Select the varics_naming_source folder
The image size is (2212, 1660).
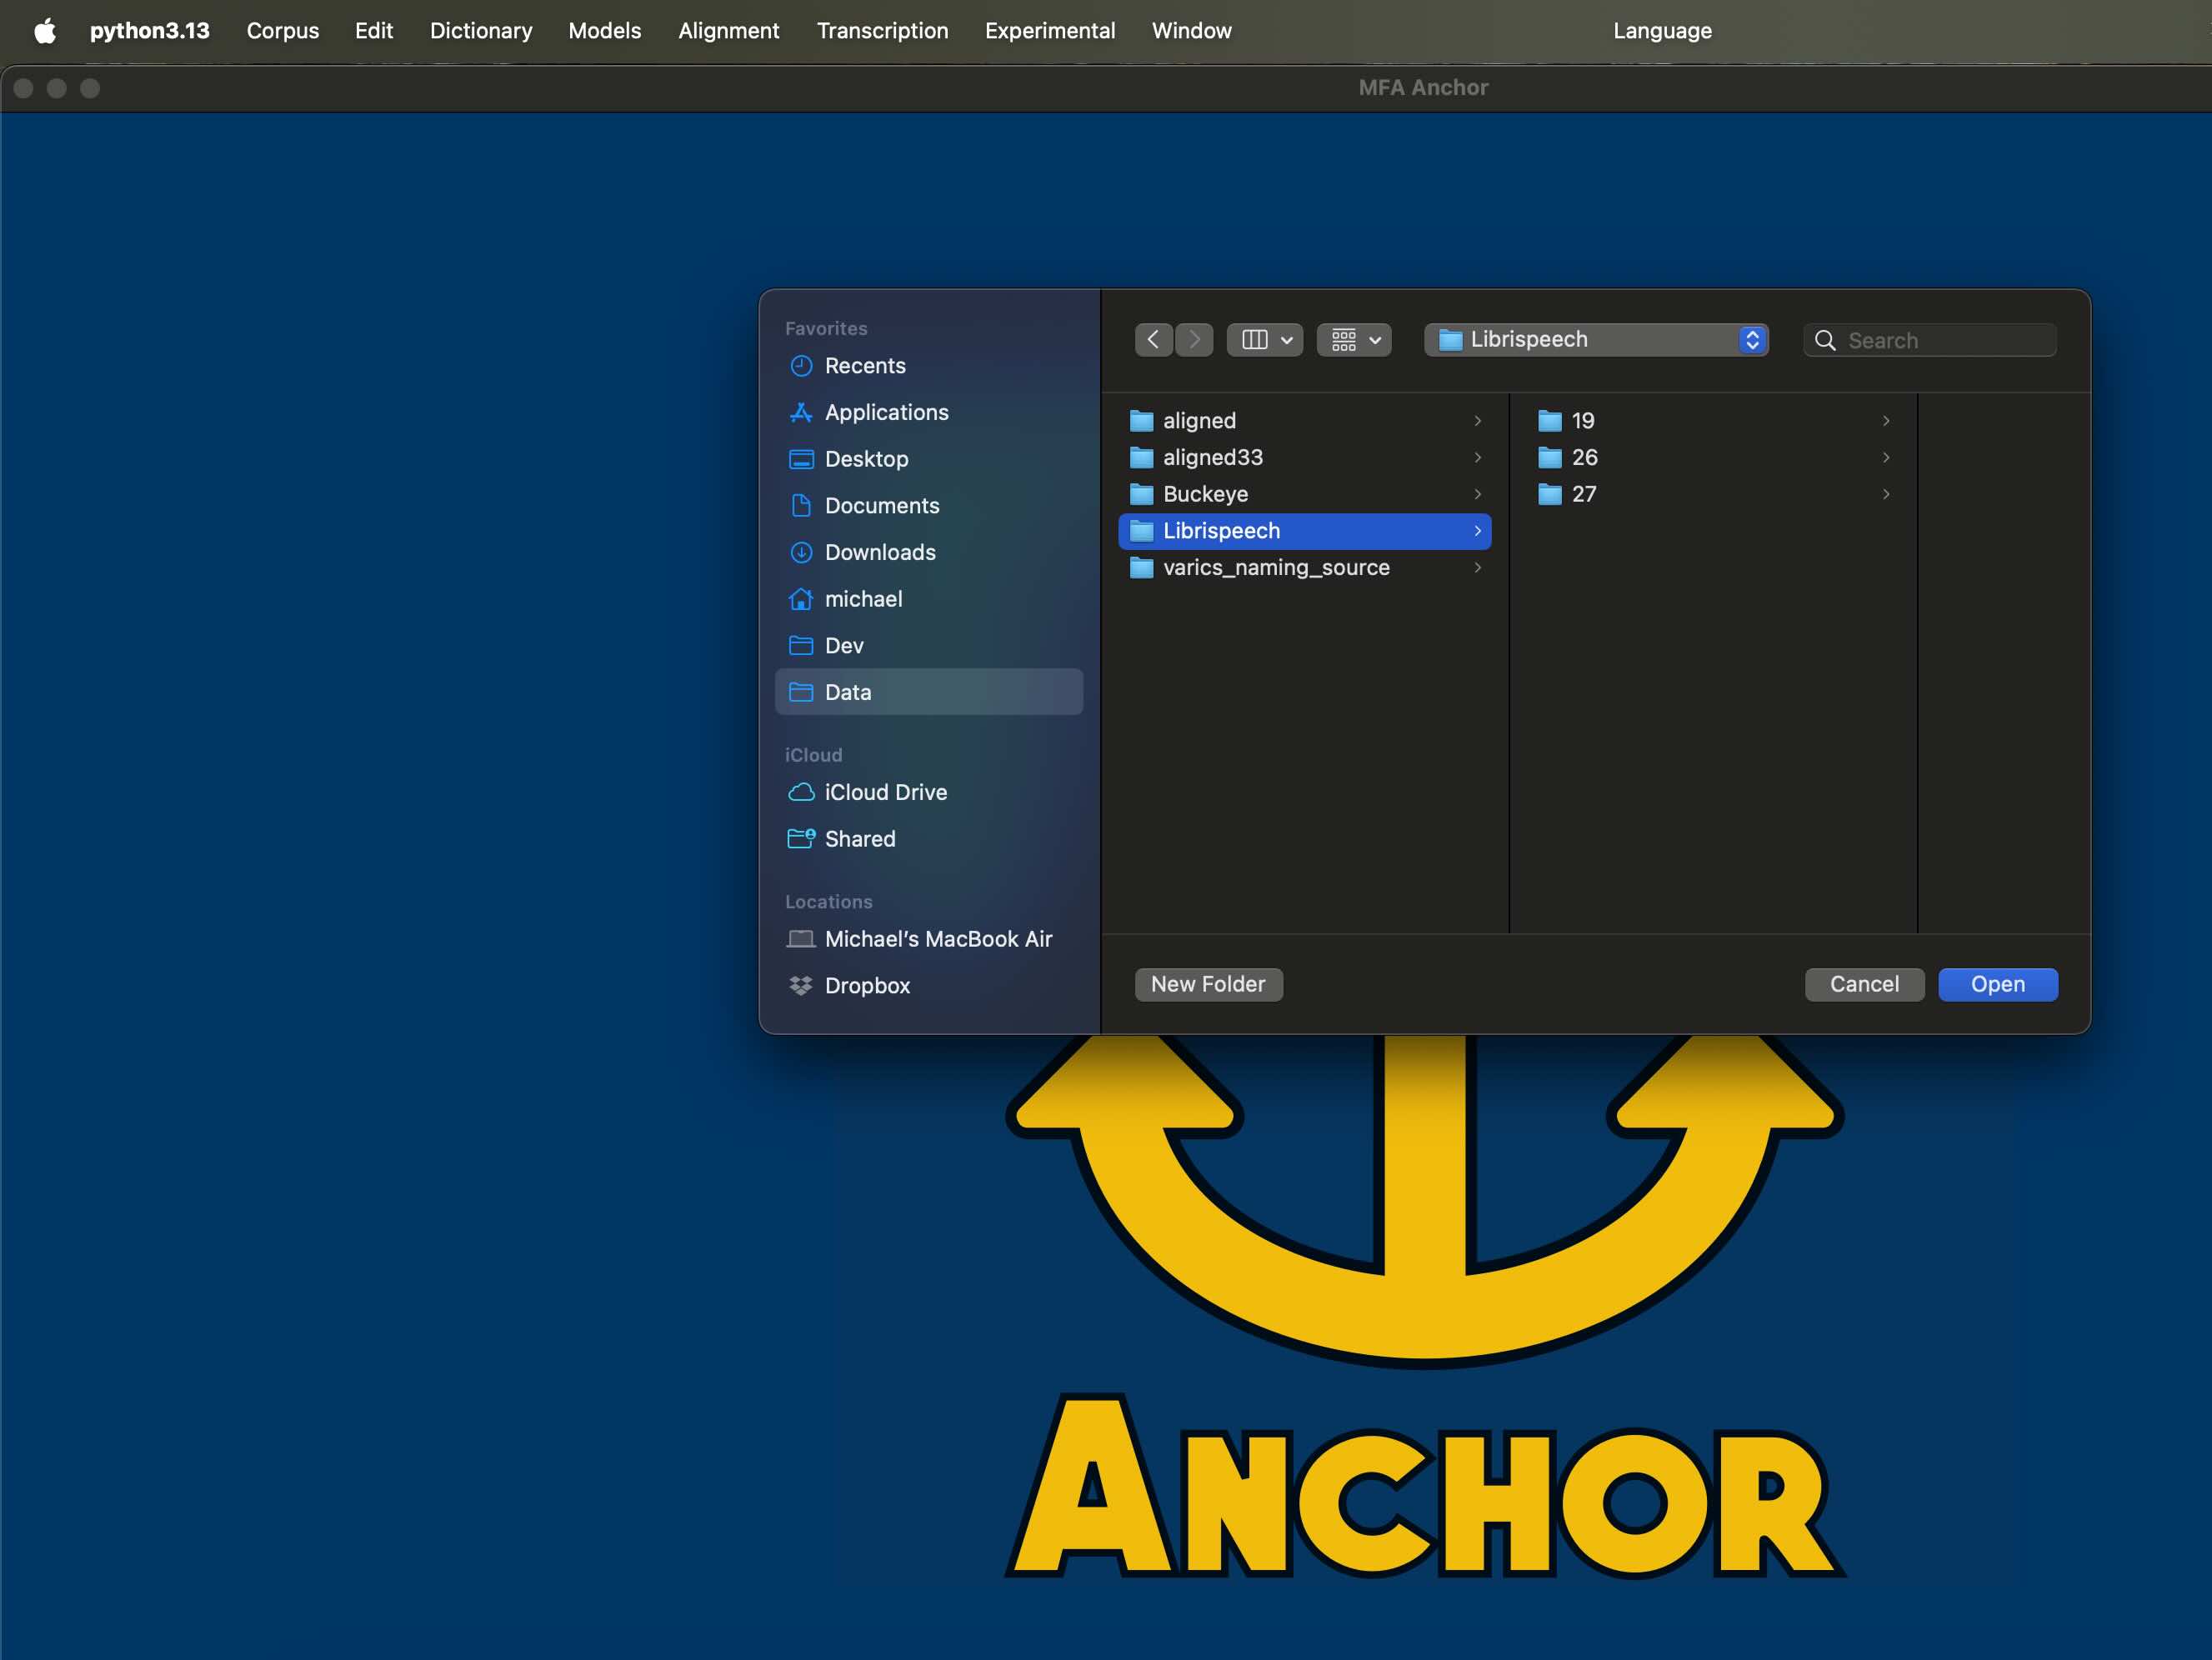1305,568
